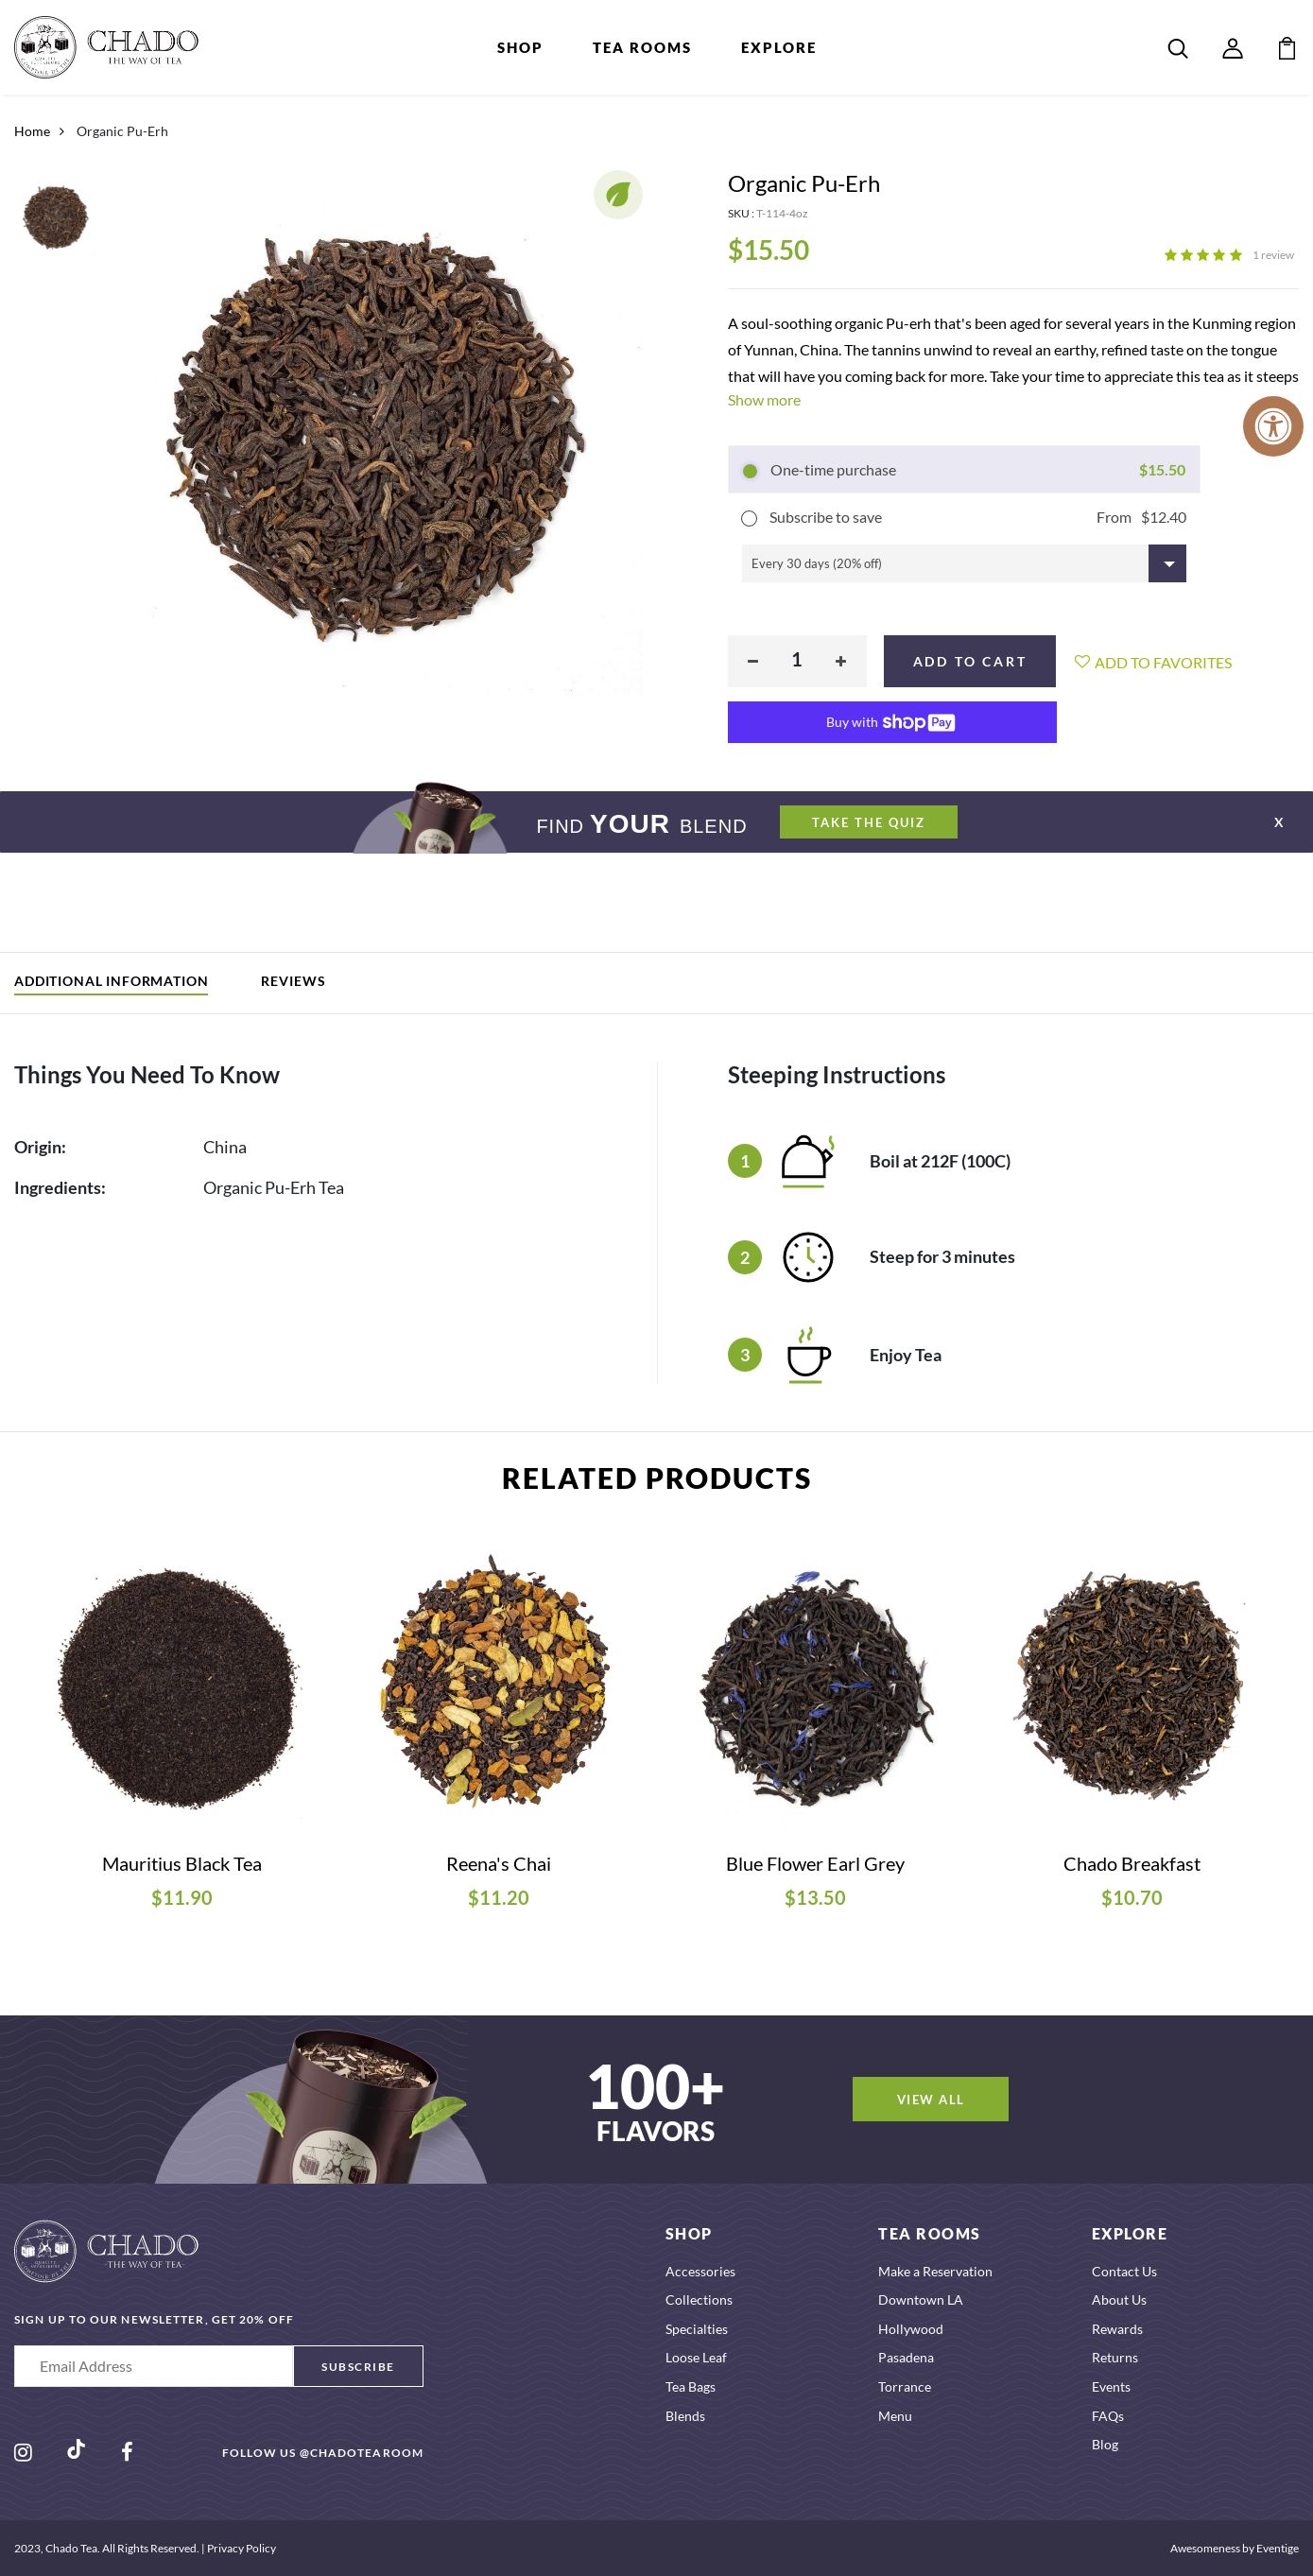Click the Take the Quiz button
This screenshot has height=2576, width=1313.
[x=868, y=822]
